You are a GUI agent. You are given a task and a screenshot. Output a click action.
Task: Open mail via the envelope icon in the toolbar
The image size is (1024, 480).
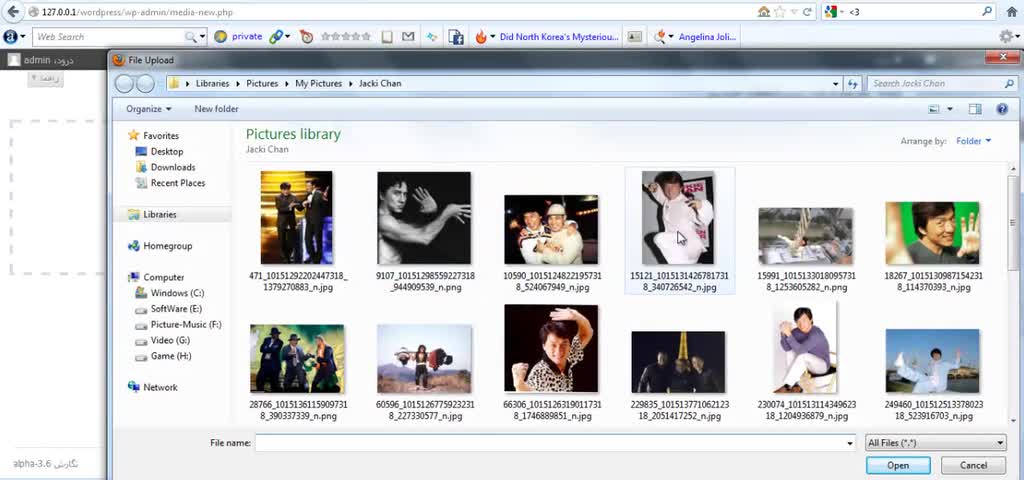(x=408, y=37)
